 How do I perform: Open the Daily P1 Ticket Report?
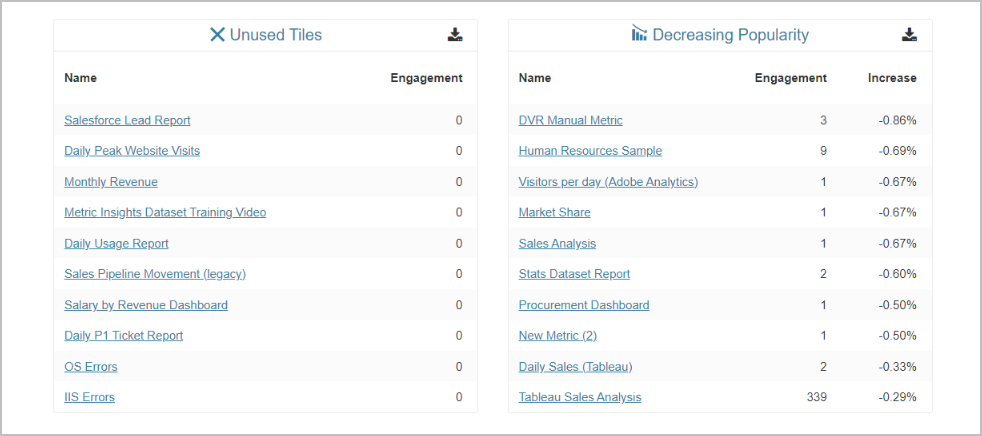(124, 336)
